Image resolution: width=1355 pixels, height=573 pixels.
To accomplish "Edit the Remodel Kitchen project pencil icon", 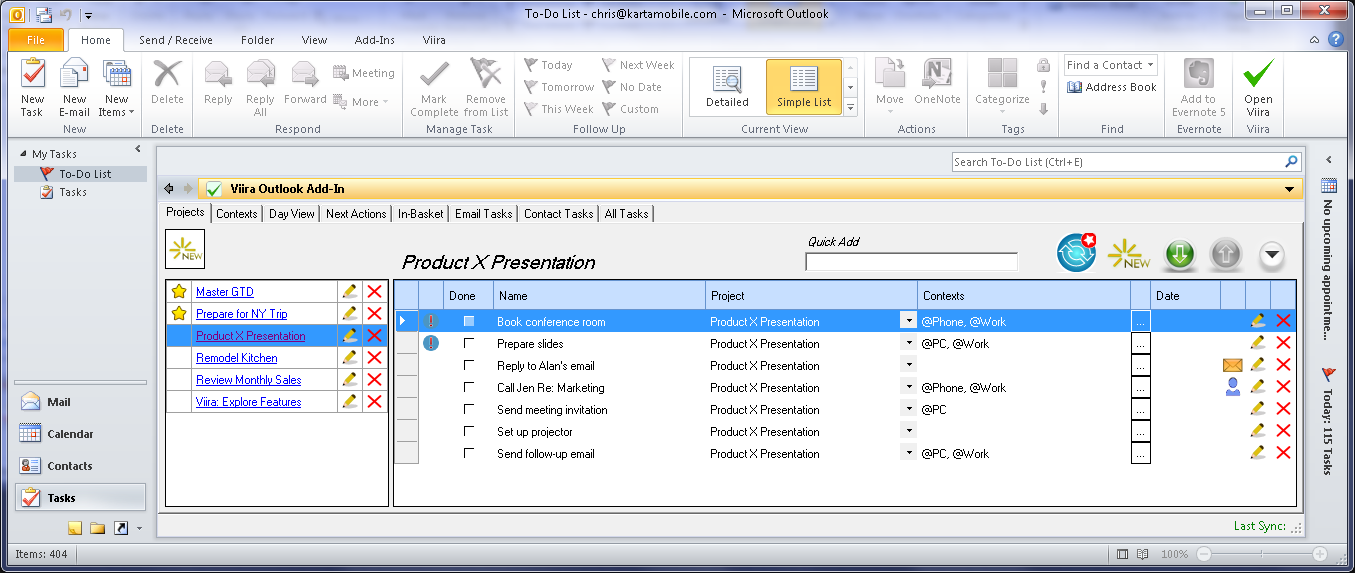I will click(x=349, y=357).
